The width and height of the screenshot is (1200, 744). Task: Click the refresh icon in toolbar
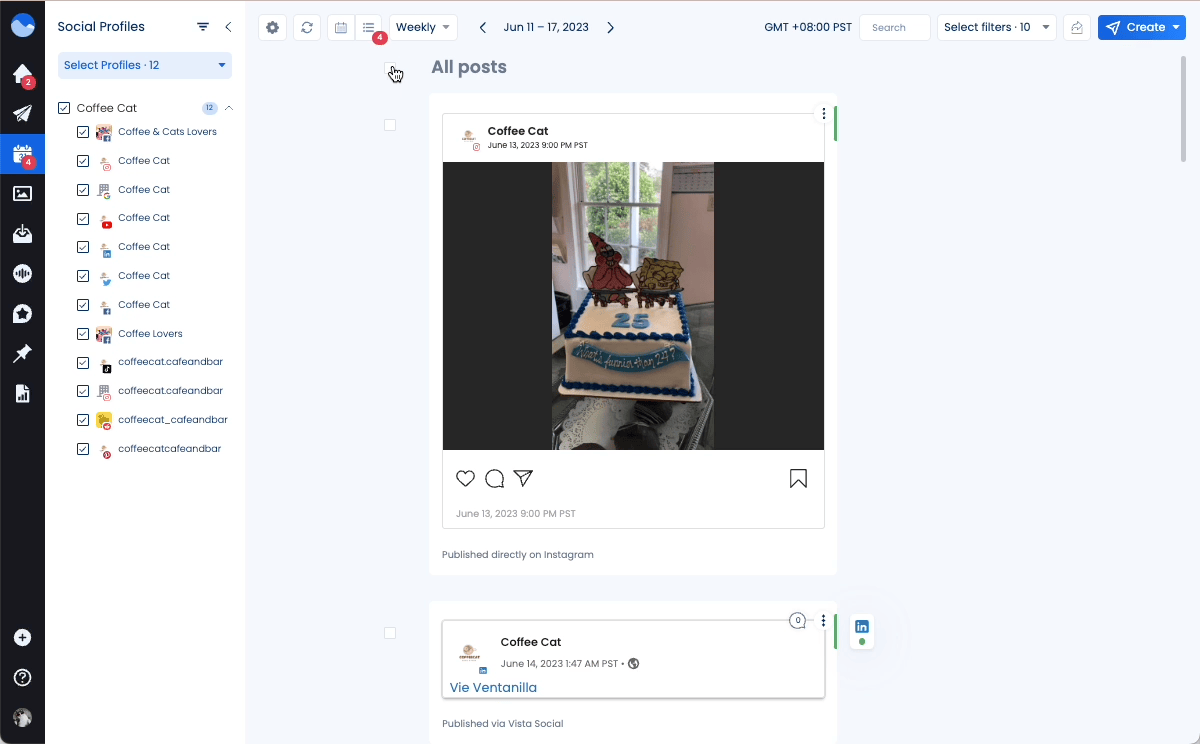pos(307,27)
